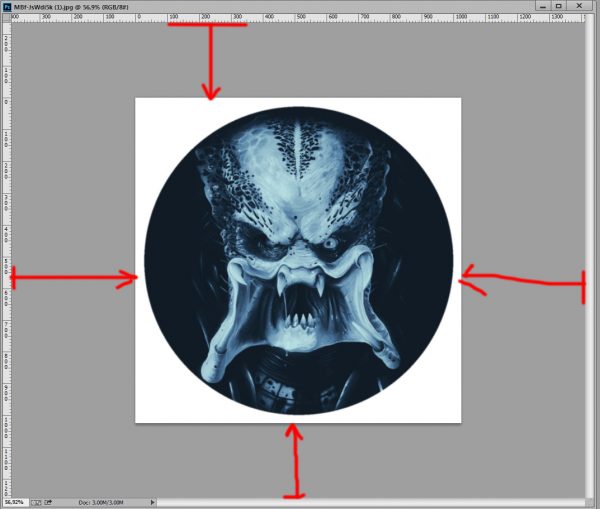The width and height of the screenshot is (600, 509).
Task: Click the share icon in the status bar
Action: click(x=48, y=502)
